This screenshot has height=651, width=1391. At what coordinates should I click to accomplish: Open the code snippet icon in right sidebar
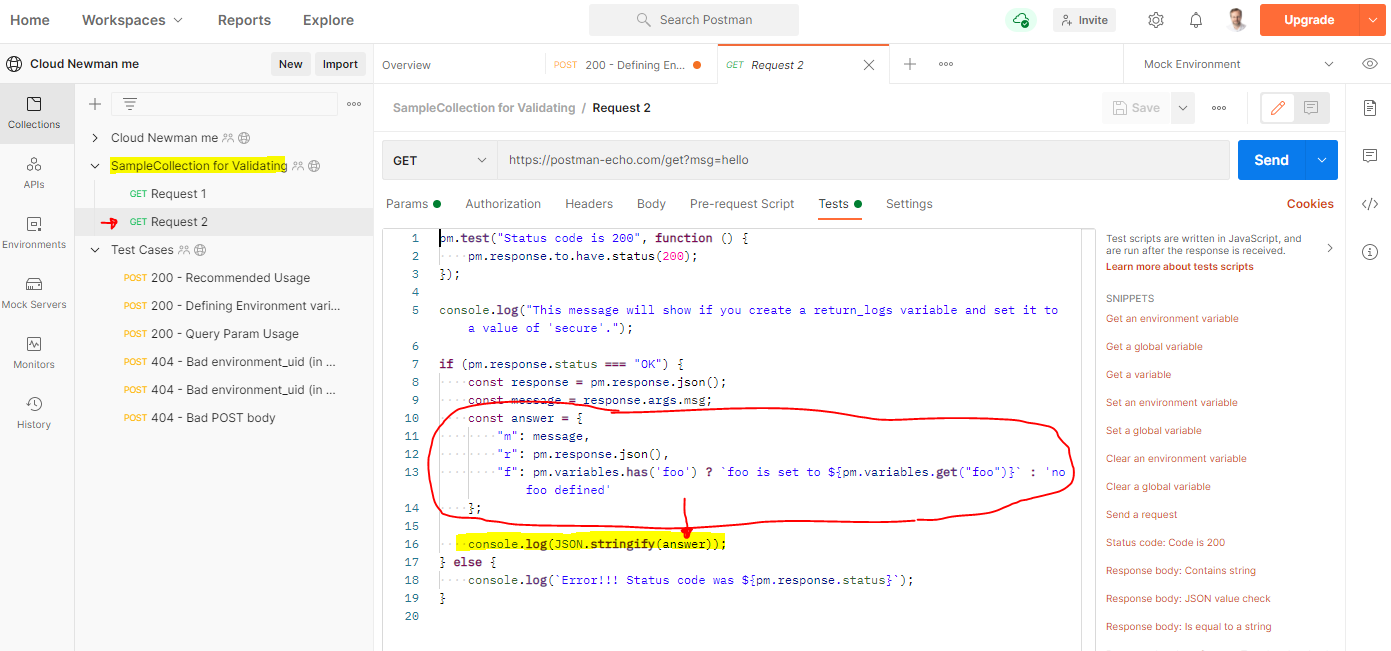pos(1370,204)
